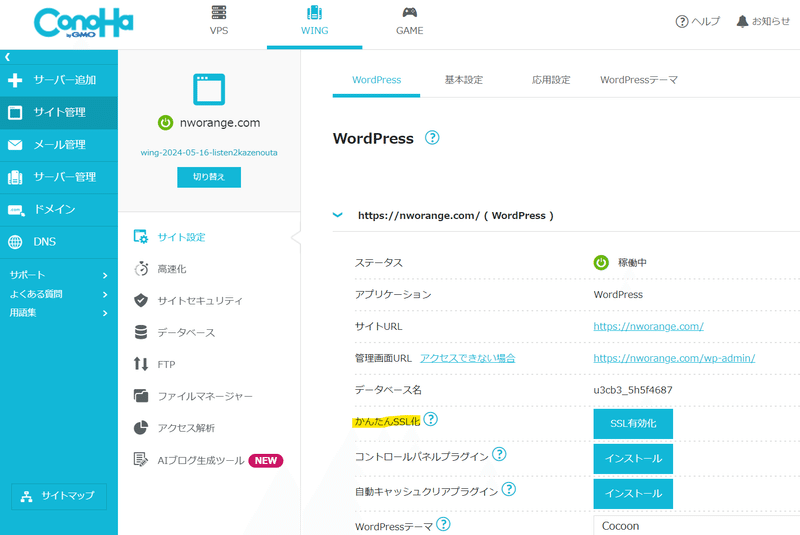Click the green power icon beside nworange.com
Screen dimensions: 800x535
pos(165,123)
